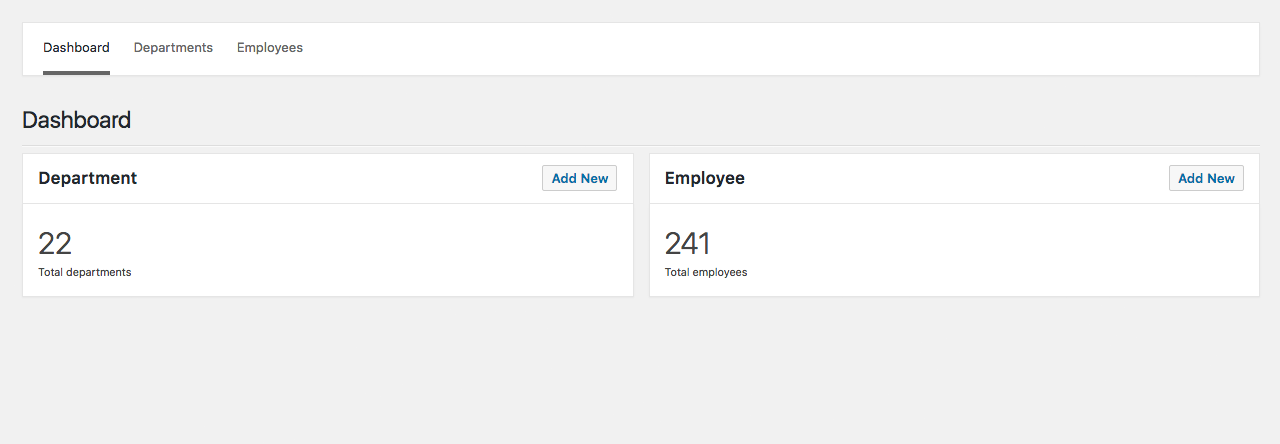Click Employee card header between title and button
The width and height of the screenshot is (1280, 444).
coord(950,178)
